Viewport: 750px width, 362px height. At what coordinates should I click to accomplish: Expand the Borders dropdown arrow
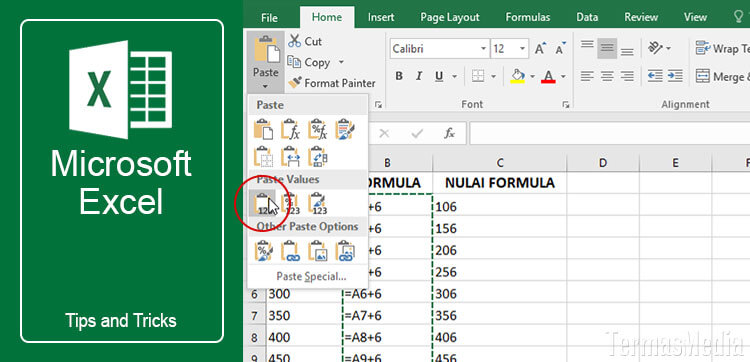(493, 77)
